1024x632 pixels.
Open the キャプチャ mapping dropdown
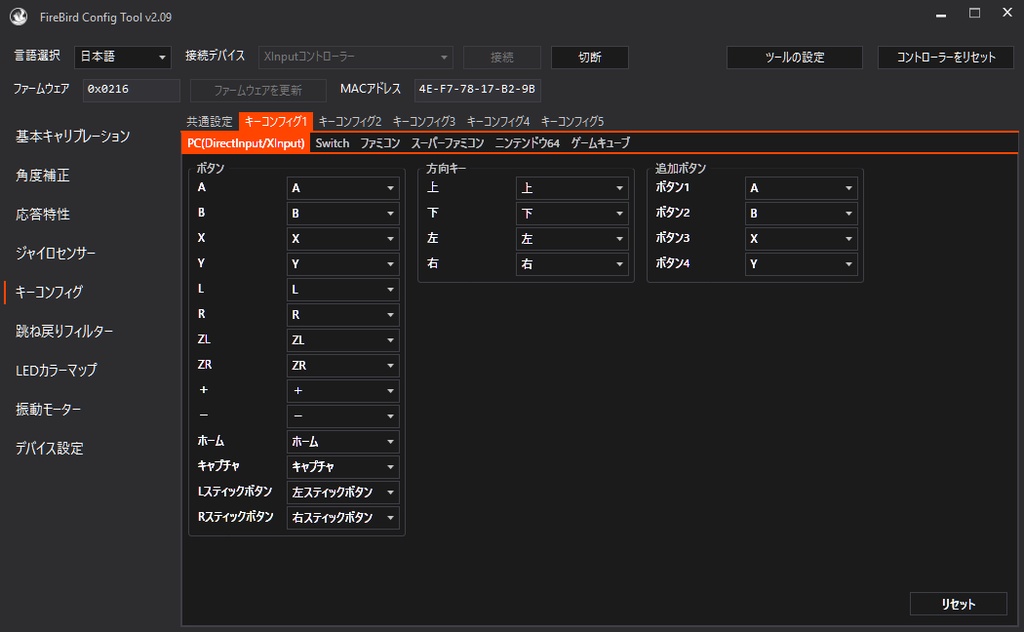pyautogui.click(x=342, y=467)
